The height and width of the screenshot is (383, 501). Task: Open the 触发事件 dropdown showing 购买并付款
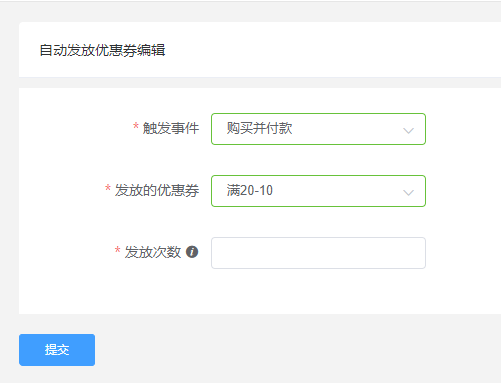318,129
